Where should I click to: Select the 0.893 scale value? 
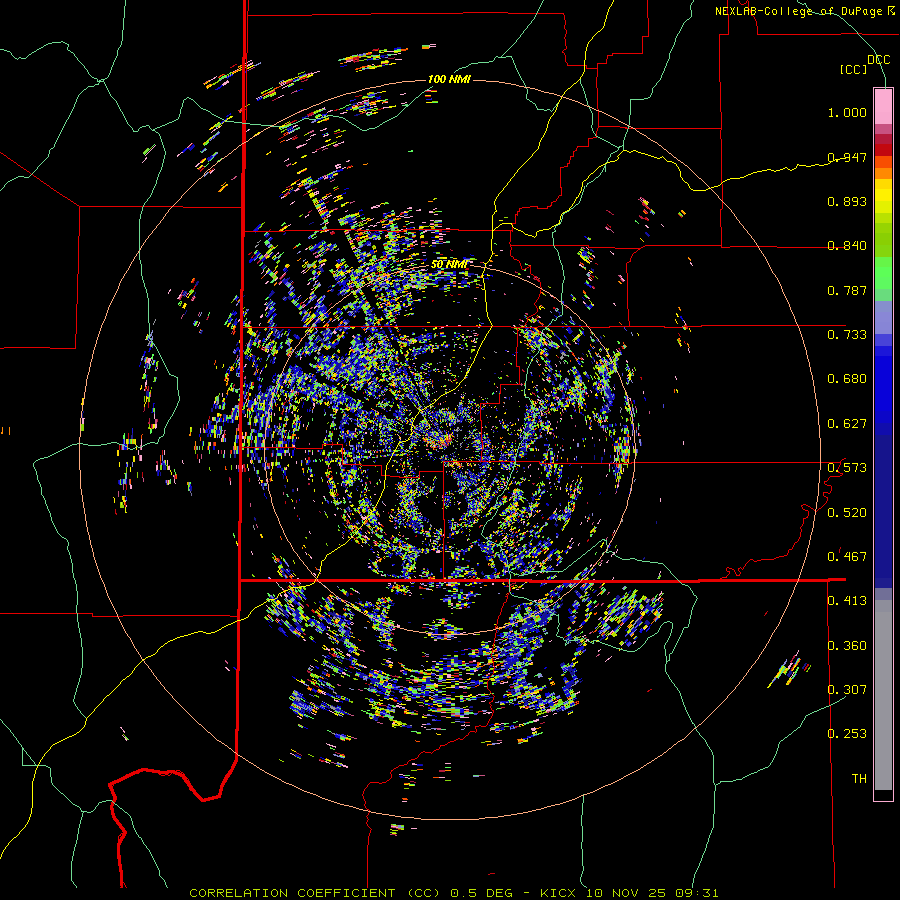click(847, 201)
